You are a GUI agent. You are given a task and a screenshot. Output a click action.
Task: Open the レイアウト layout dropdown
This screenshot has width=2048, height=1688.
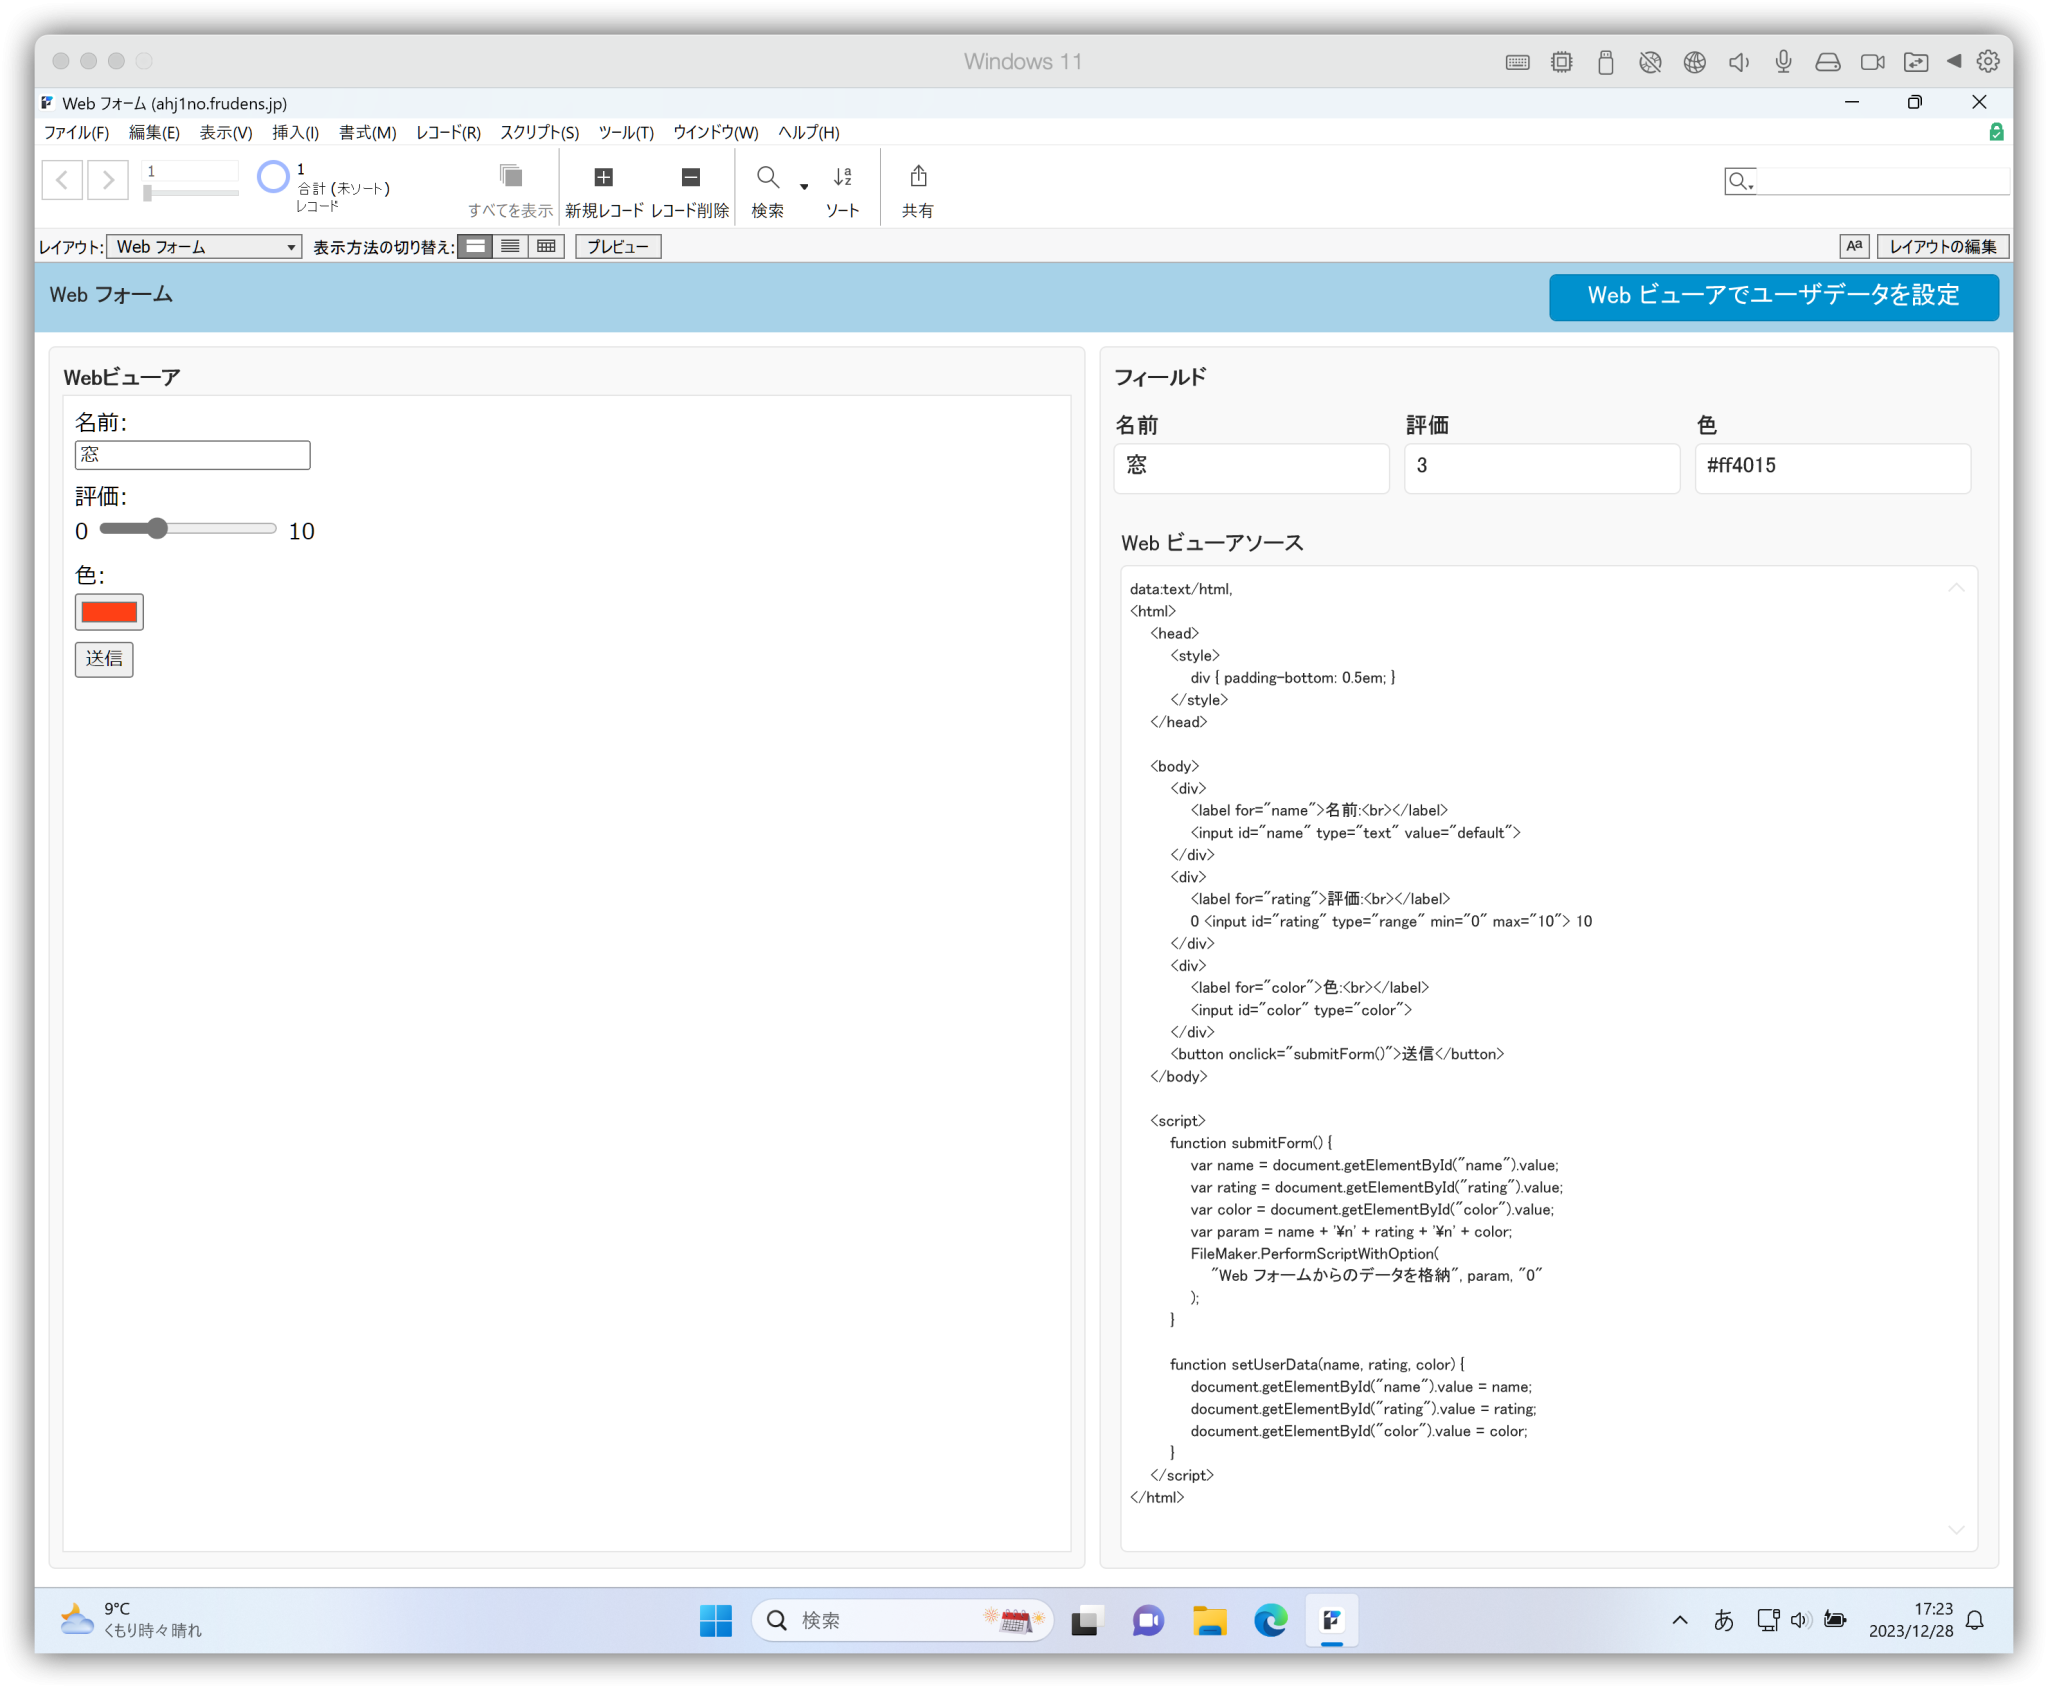(204, 246)
